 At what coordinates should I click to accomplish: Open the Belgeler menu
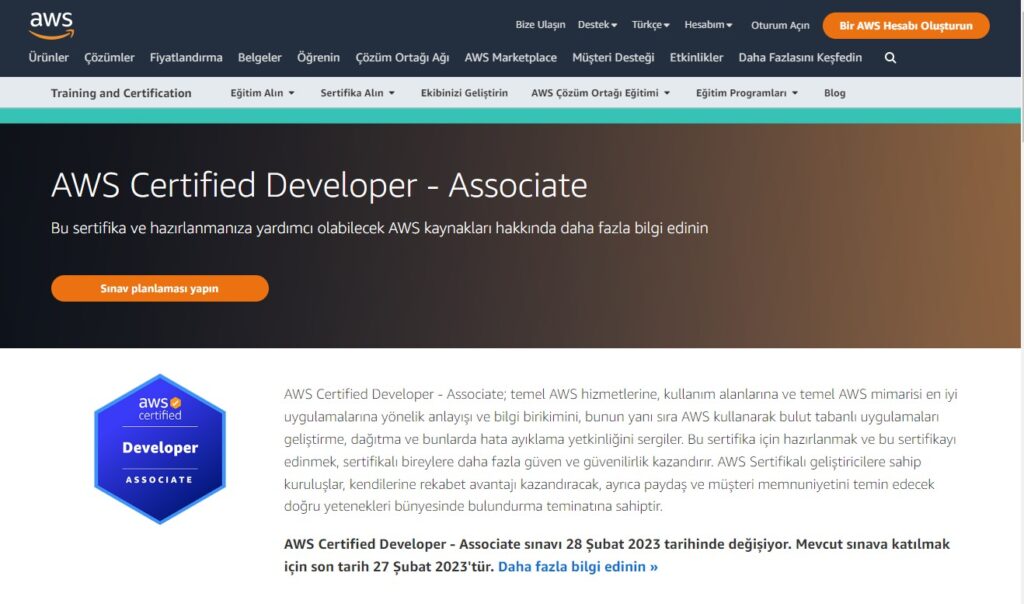[259, 57]
